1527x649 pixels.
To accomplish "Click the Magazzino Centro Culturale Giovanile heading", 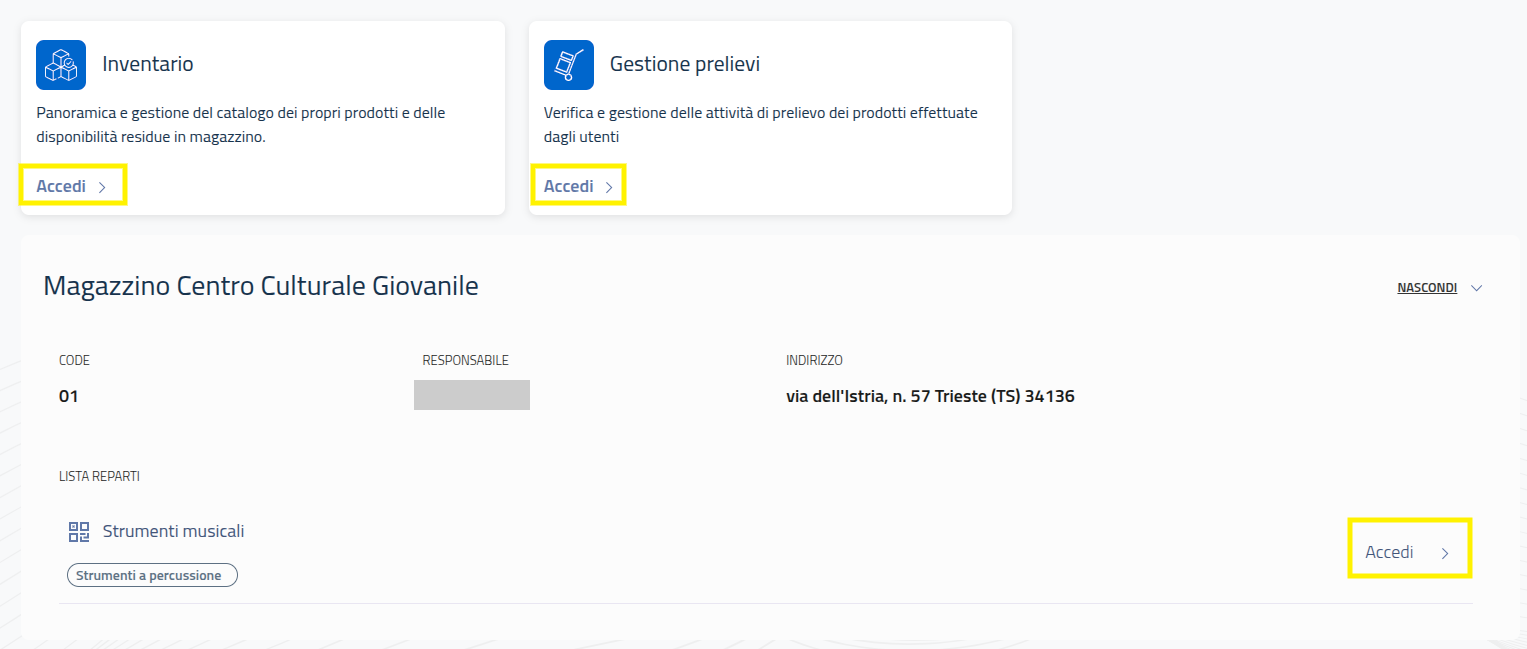I will 261,286.
